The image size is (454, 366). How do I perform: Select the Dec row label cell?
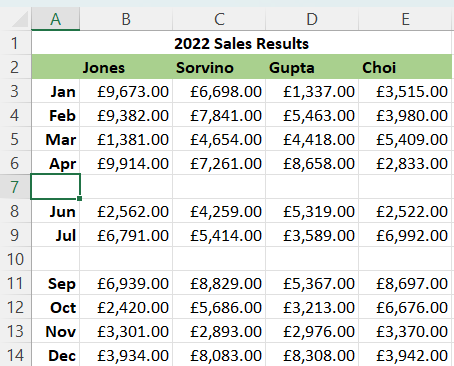coord(56,355)
